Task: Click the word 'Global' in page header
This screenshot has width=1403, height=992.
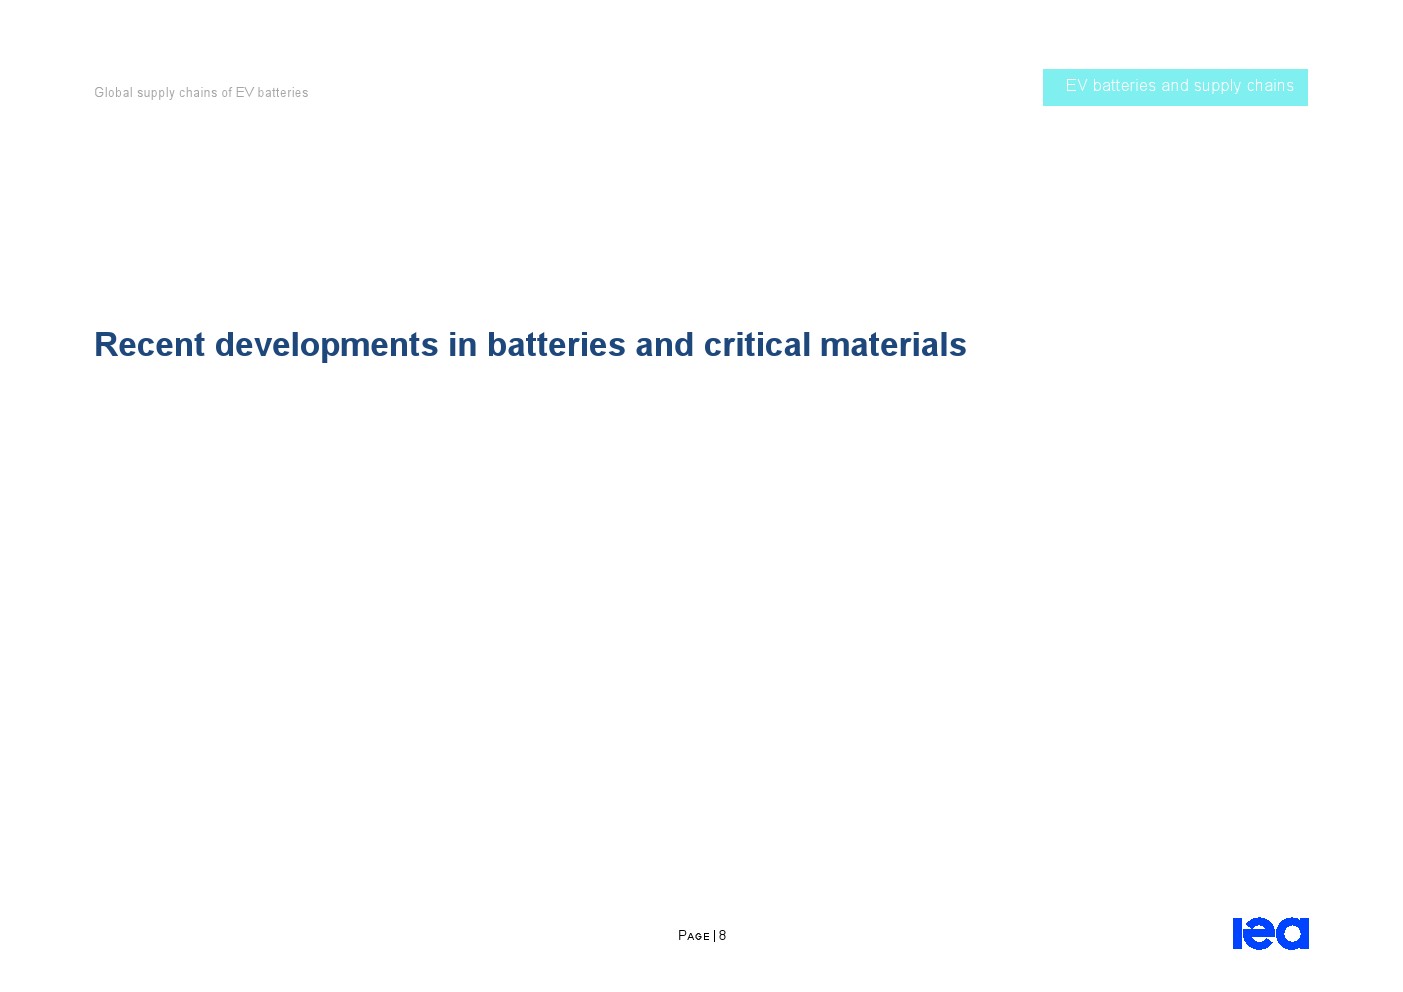Action: (x=113, y=93)
